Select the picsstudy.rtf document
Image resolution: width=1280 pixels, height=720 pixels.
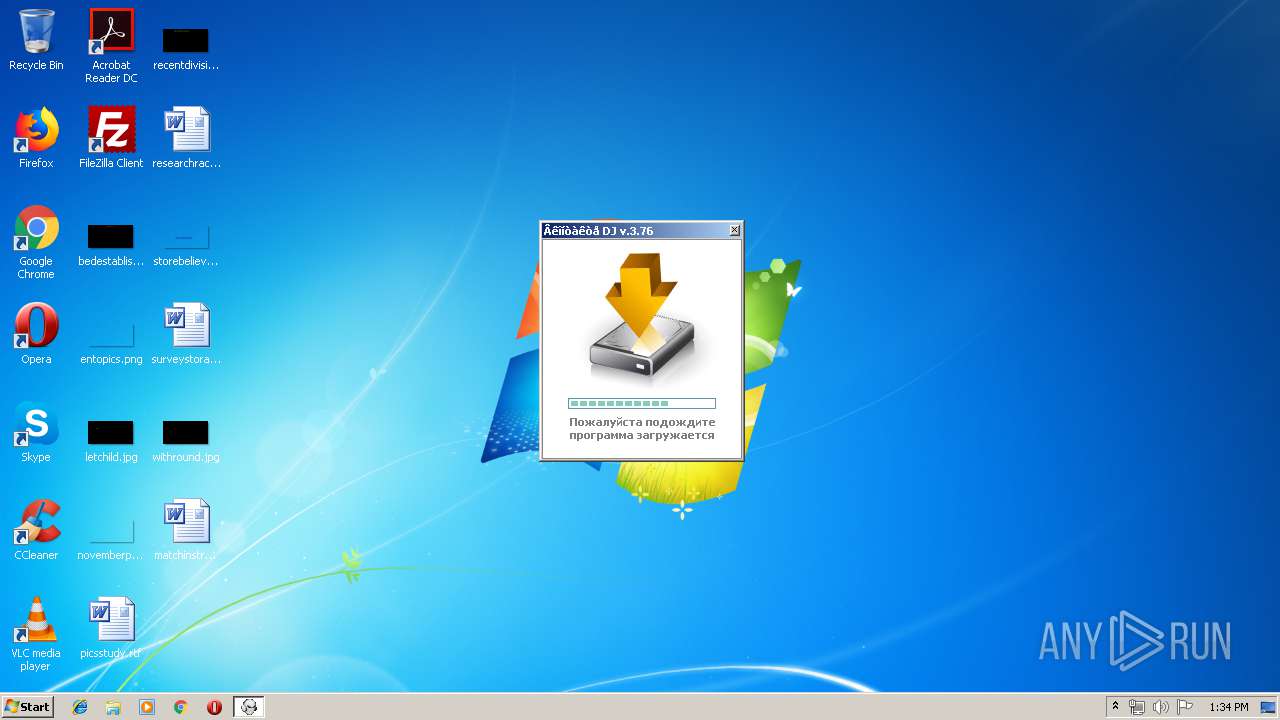point(111,628)
